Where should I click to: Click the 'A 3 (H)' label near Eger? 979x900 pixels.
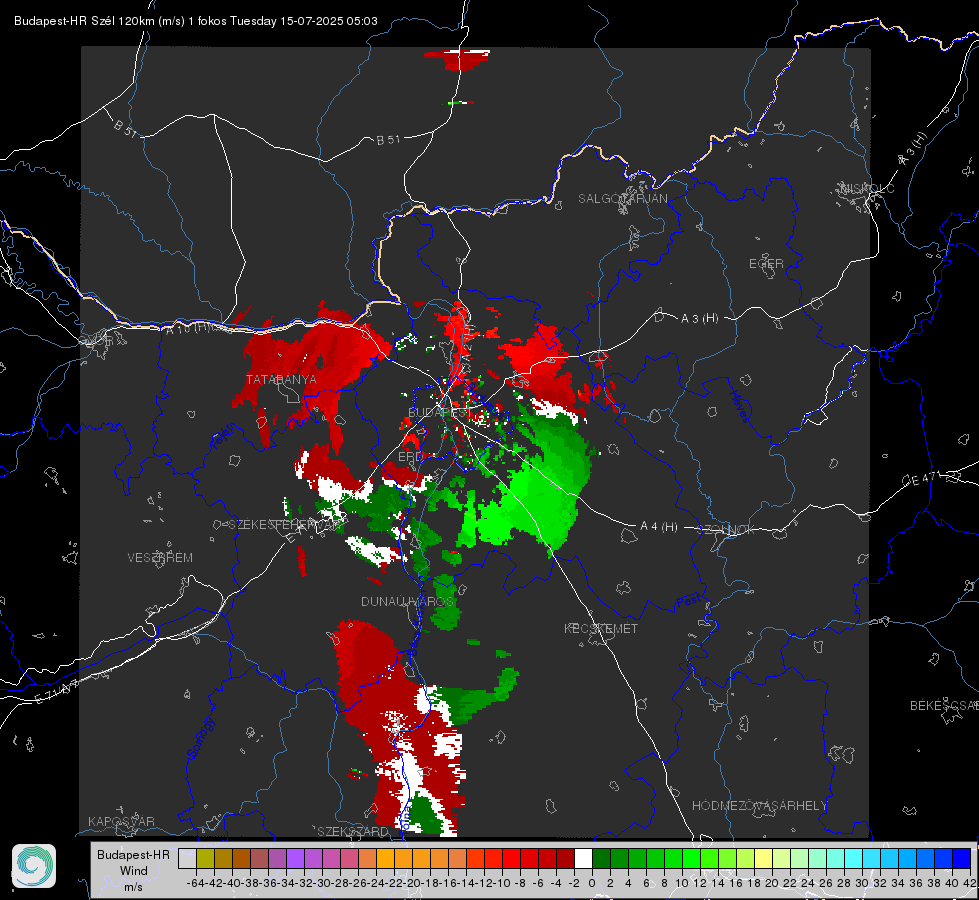point(699,319)
